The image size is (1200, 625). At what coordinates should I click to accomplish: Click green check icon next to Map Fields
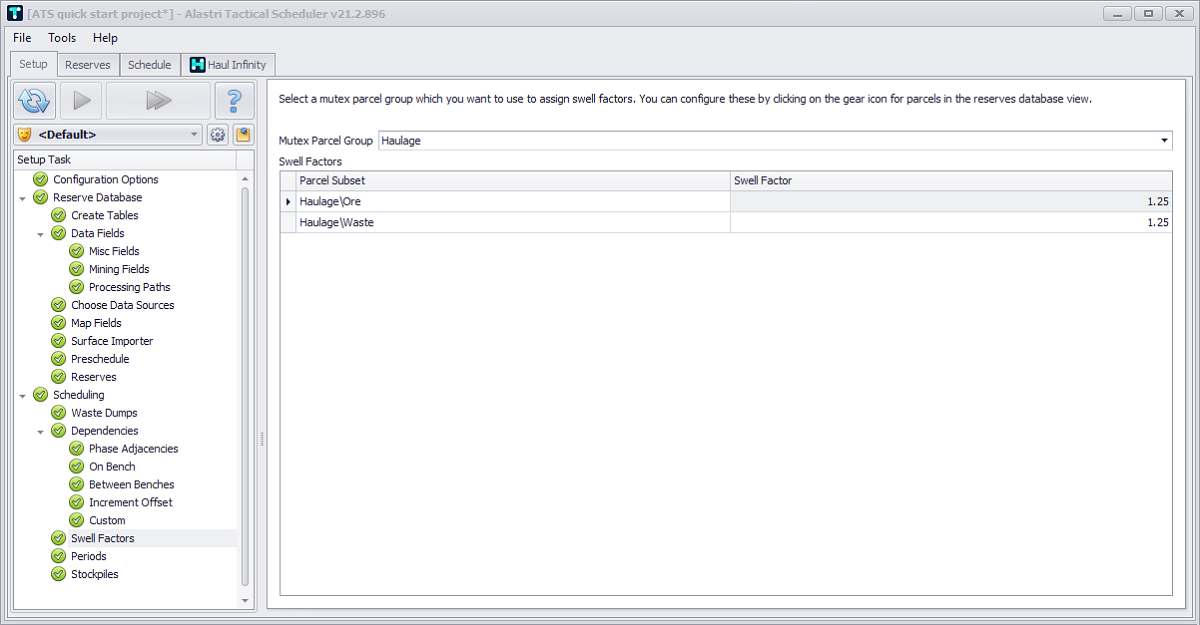point(59,324)
